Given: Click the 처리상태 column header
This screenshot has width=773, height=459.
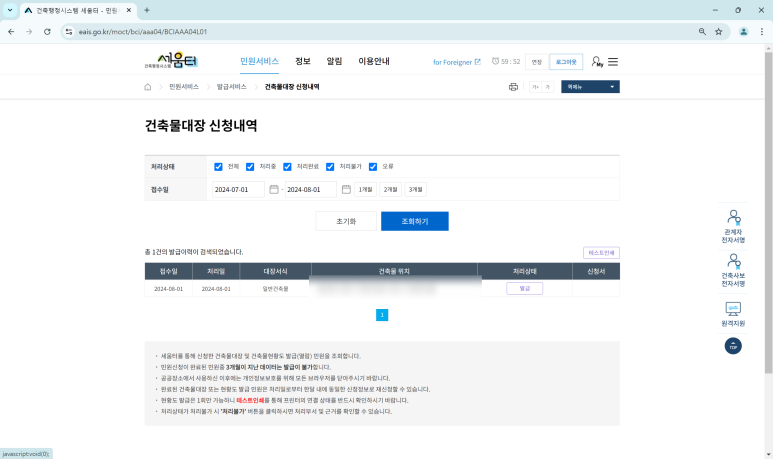Looking at the screenshot, I should click(x=525, y=271).
